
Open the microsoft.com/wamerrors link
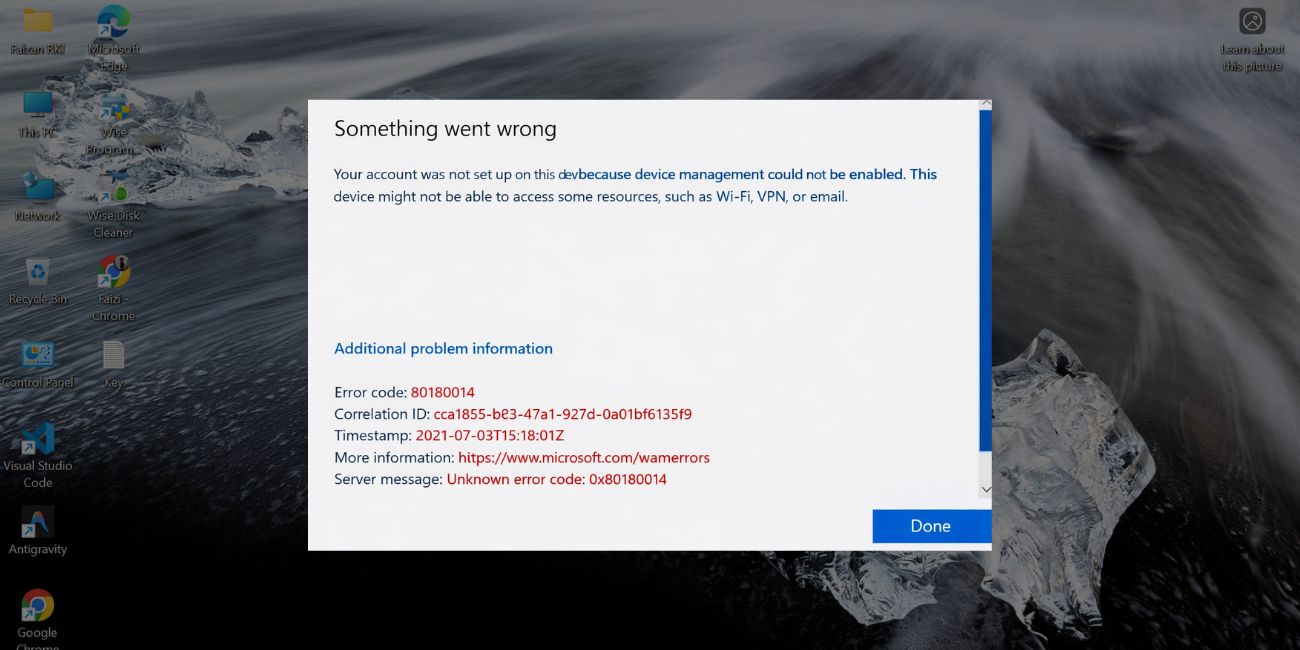tap(583, 457)
